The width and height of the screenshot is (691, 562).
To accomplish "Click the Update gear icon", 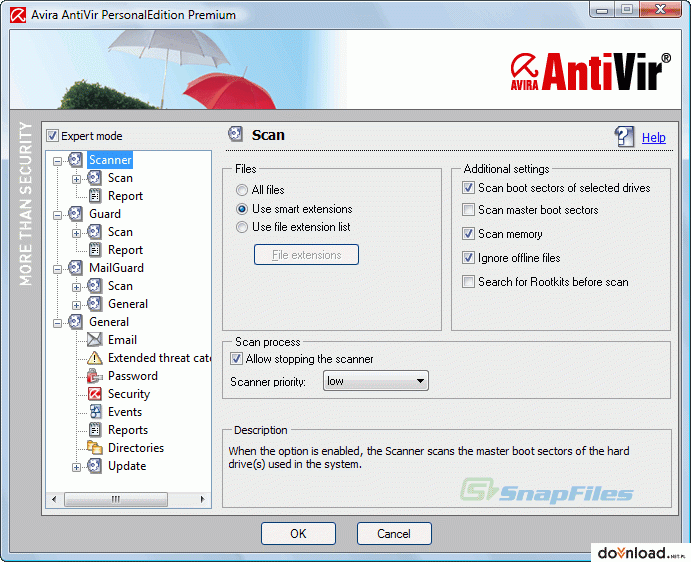I will [94, 466].
